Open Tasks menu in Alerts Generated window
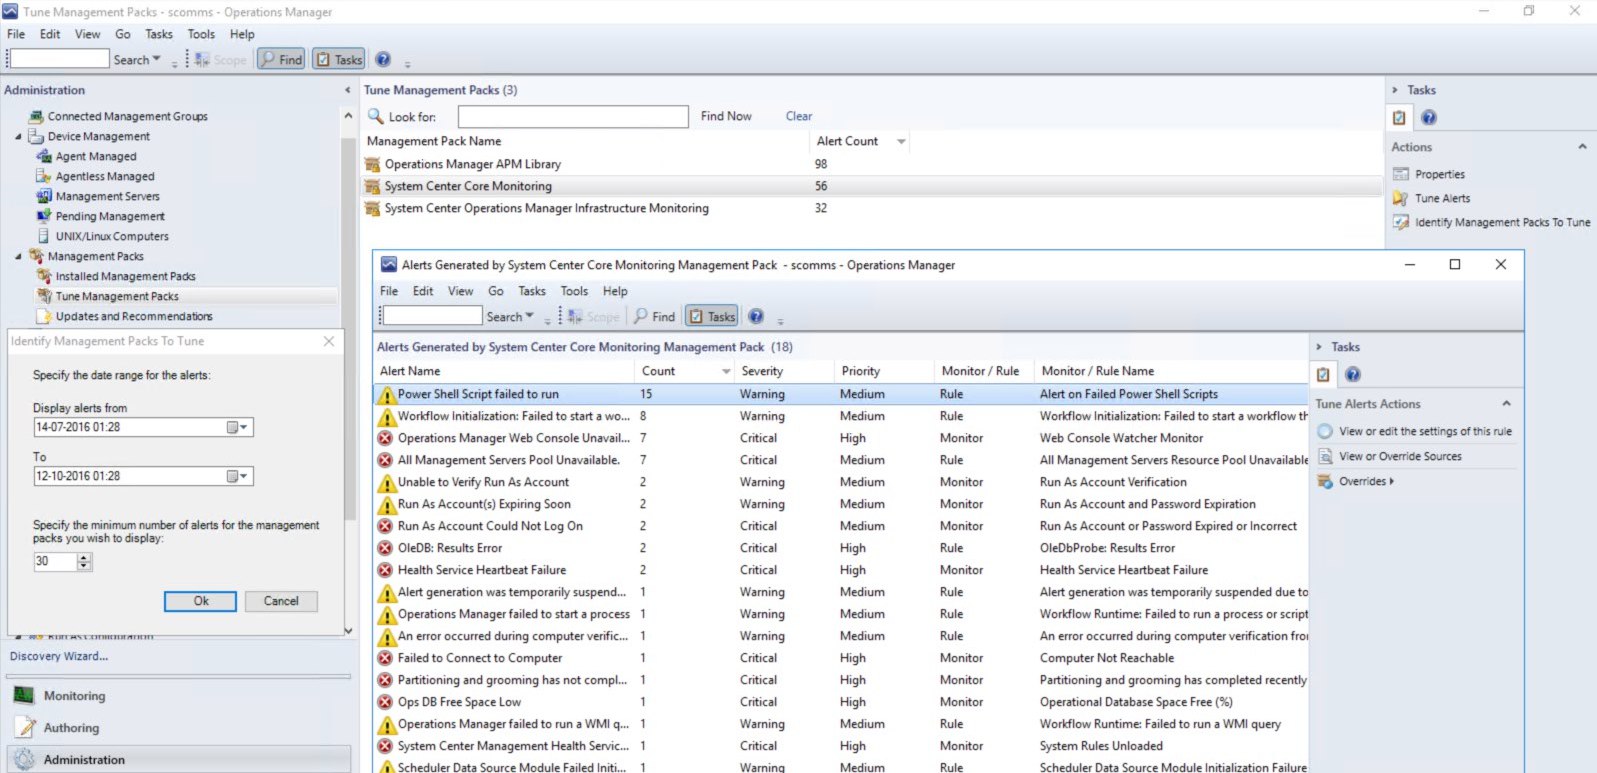1597x773 pixels. click(532, 291)
